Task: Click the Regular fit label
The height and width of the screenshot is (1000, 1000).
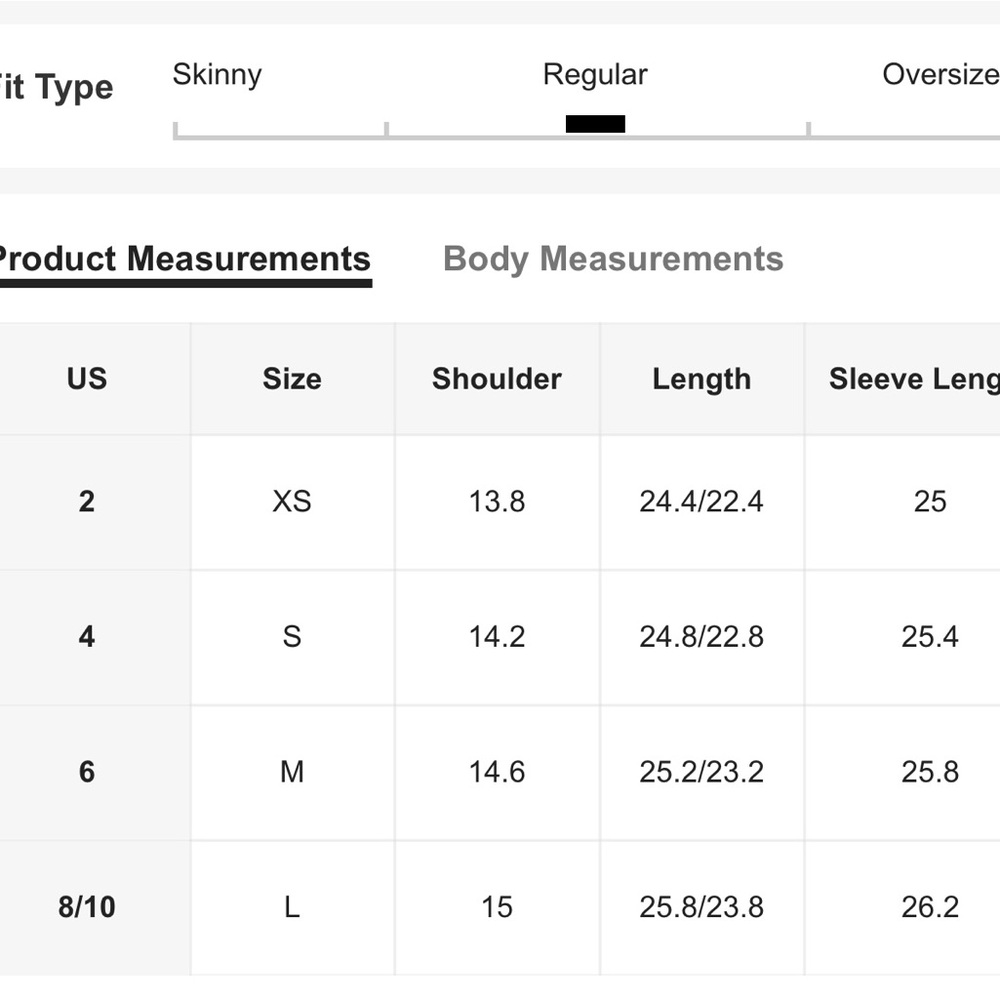Action: [x=595, y=75]
